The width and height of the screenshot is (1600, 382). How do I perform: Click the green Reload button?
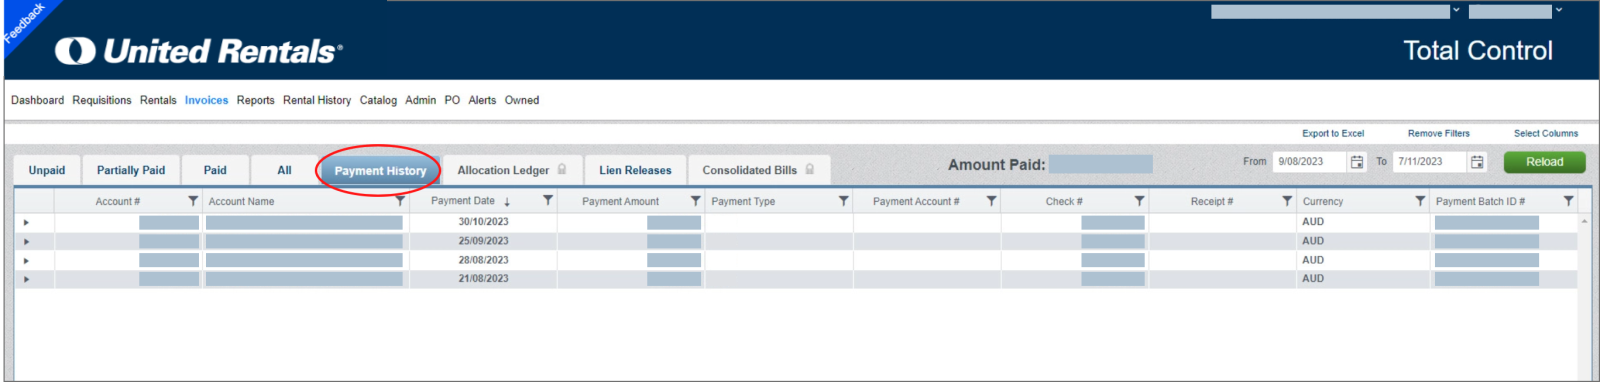pyautogui.click(x=1544, y=162)
